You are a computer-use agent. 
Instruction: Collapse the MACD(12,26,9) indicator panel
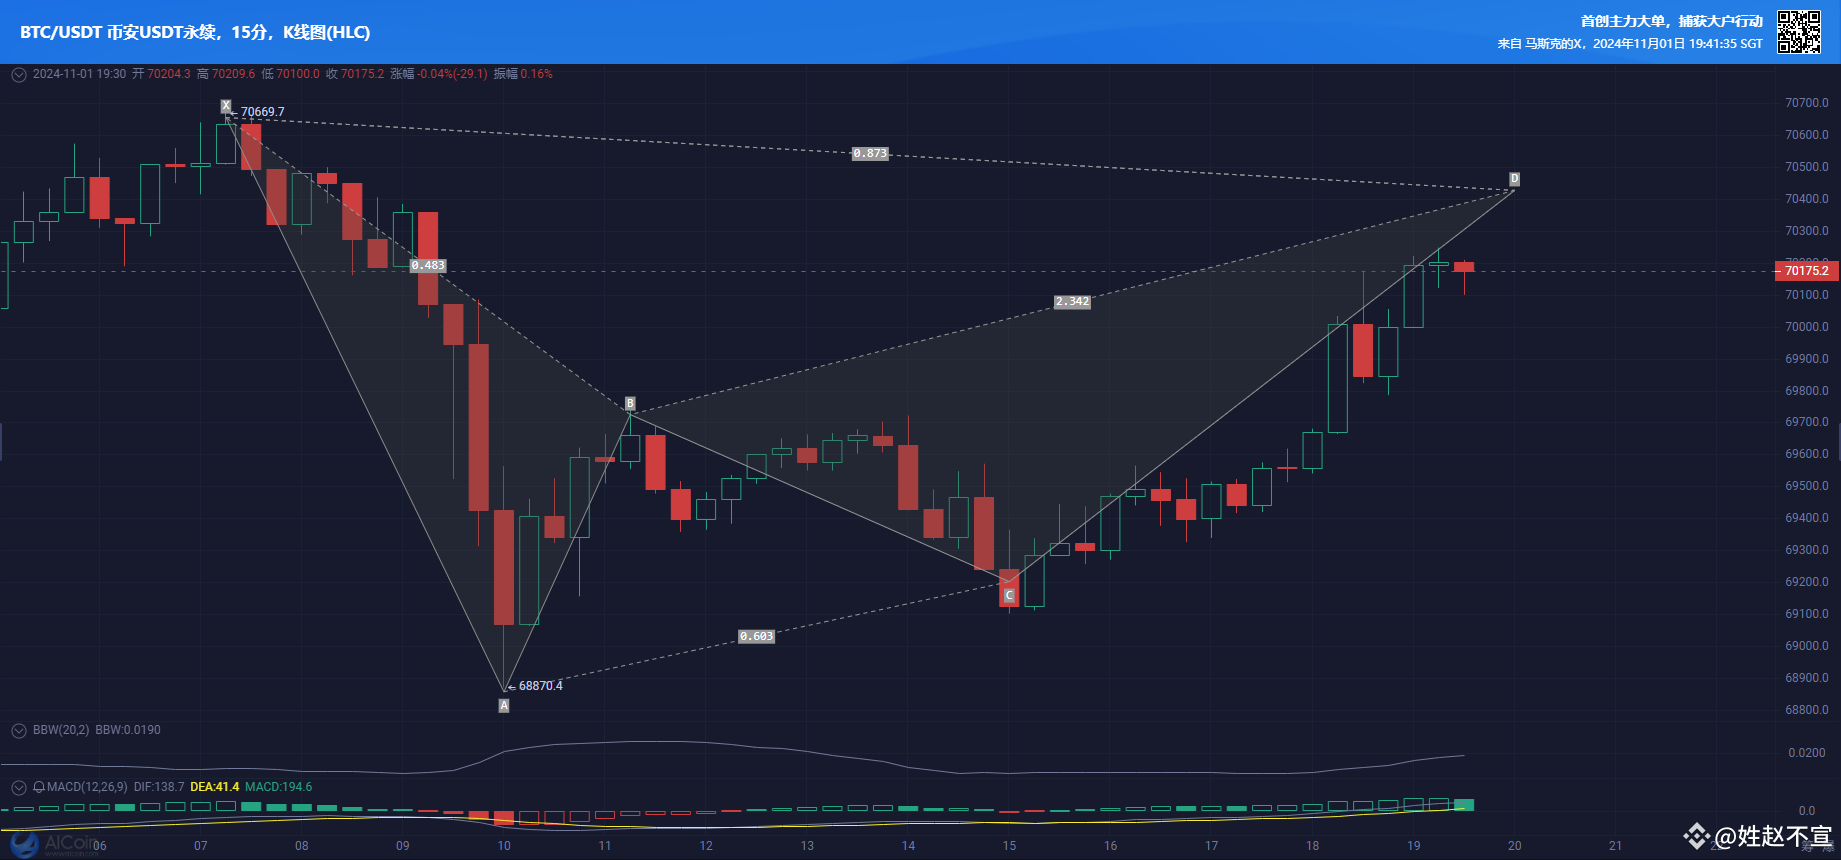point(18,787)
